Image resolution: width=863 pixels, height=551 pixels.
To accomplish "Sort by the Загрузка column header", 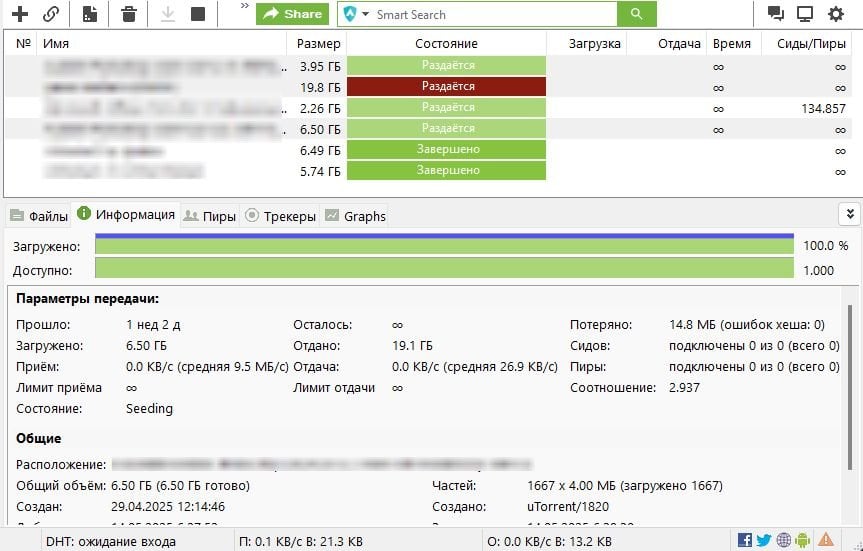I will point(587,43).
